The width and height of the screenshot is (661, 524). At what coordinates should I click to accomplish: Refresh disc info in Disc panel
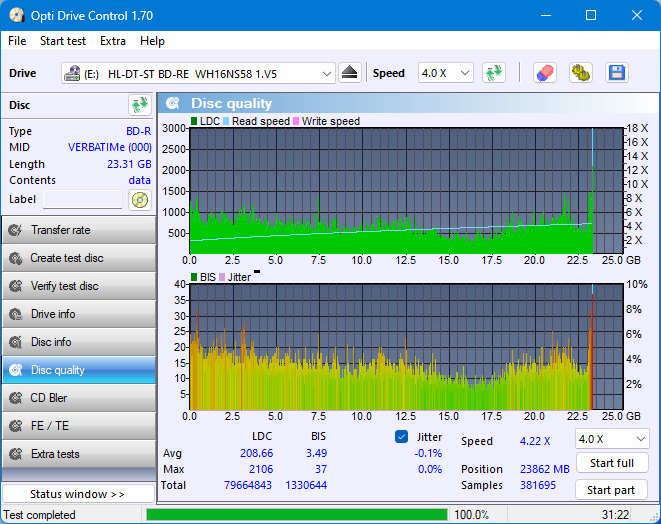(140, 105)
